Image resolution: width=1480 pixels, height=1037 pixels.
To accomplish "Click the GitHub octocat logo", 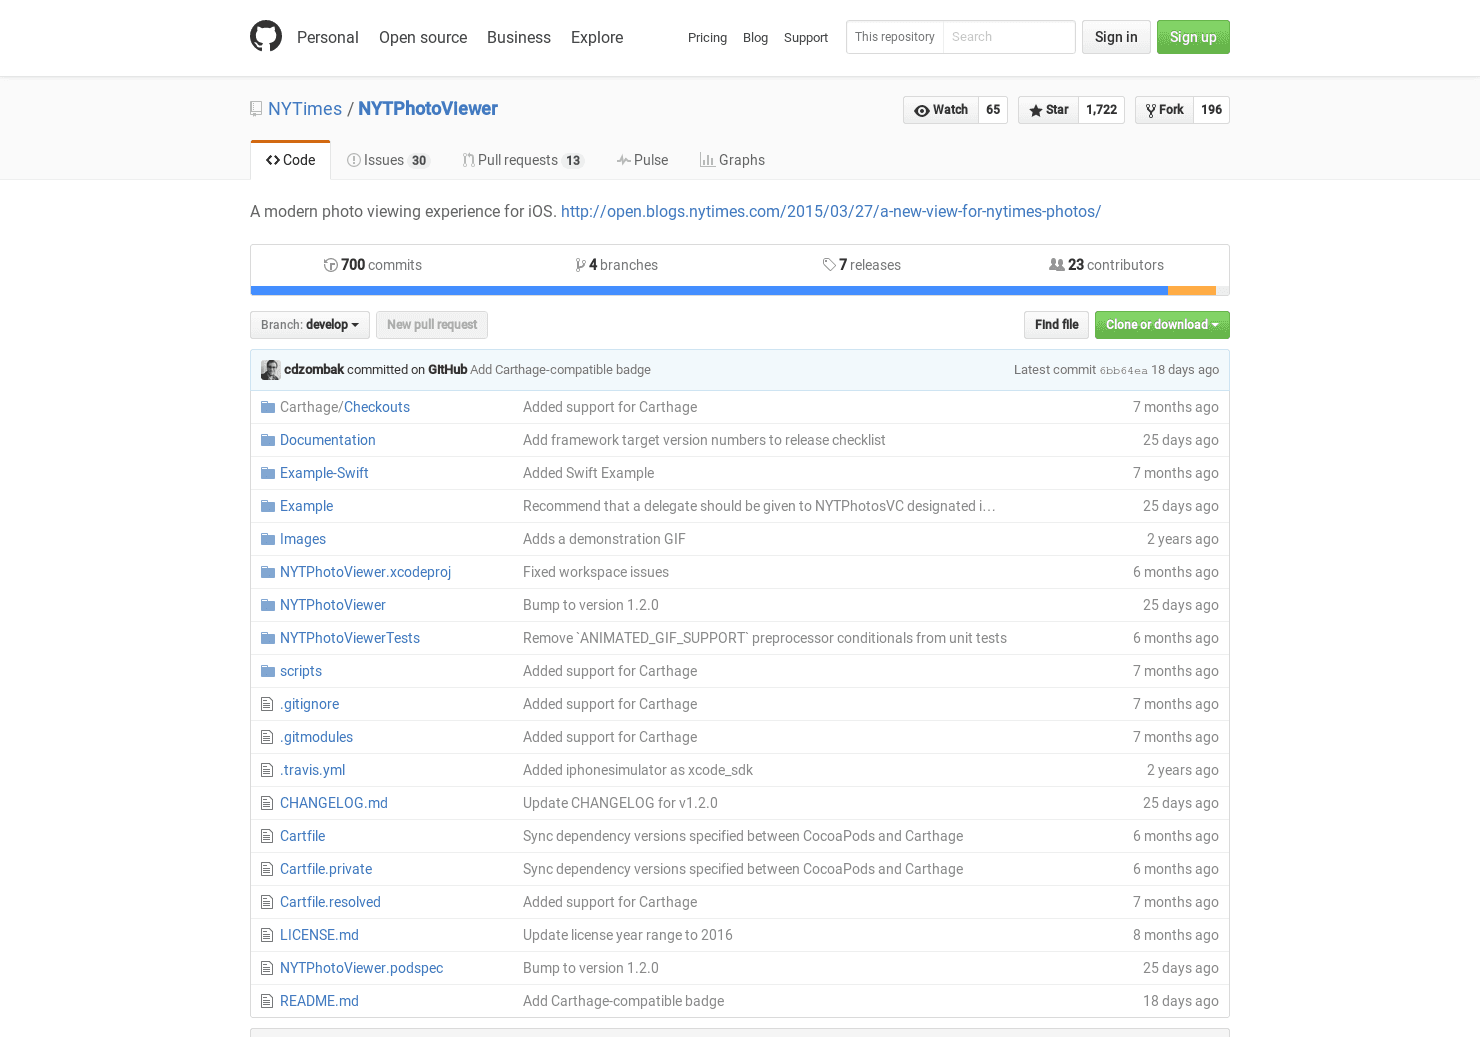I will point(266,37).
